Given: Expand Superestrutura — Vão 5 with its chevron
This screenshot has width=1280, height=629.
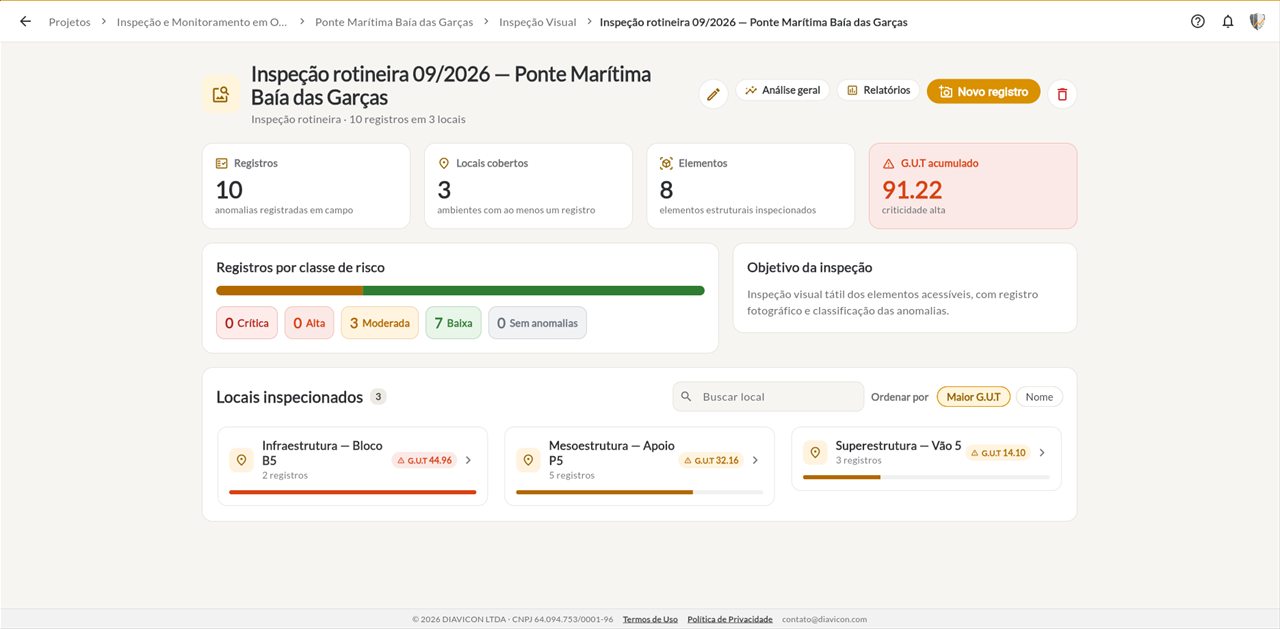Looking at the screenshot, I should point(1042,453).
